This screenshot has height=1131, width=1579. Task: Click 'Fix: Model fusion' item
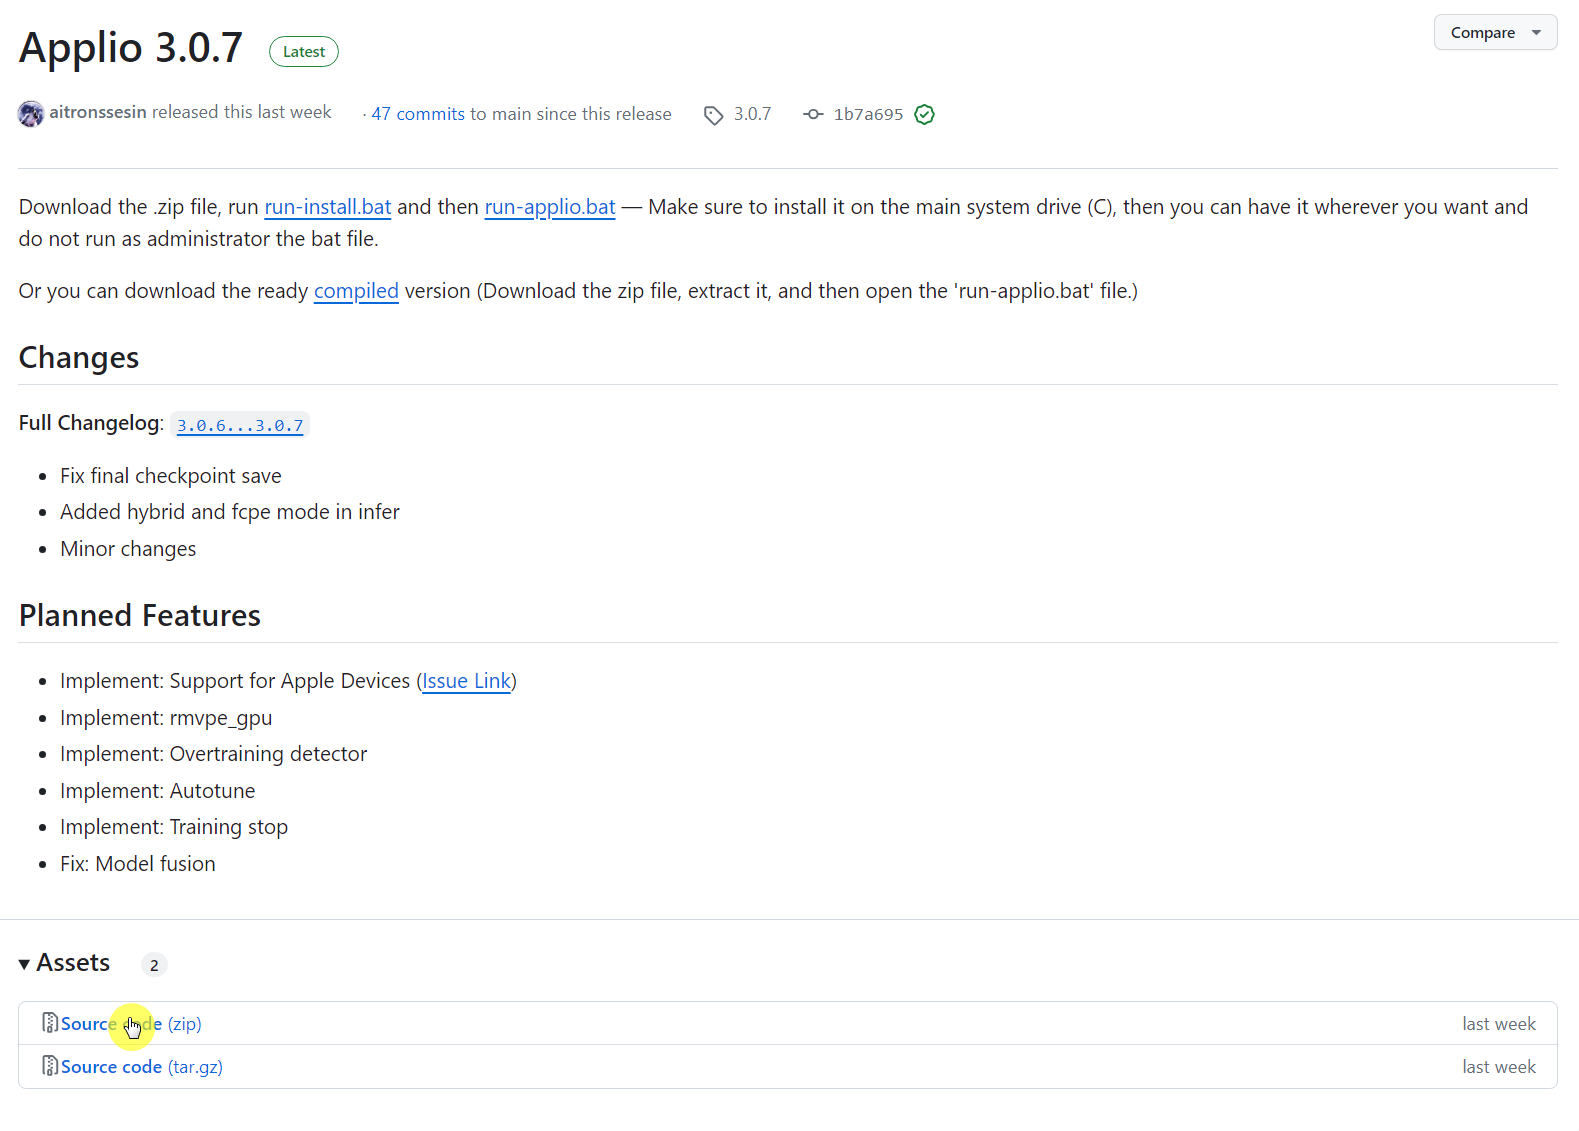point(138,864)
